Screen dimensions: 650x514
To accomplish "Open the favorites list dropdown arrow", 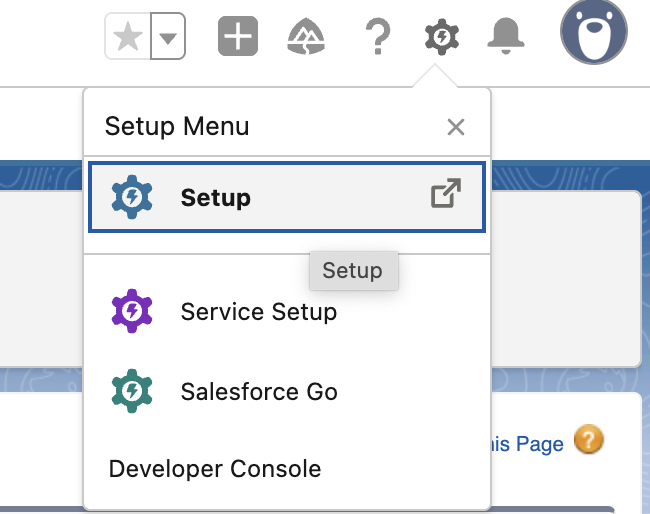I will [168, 36].
